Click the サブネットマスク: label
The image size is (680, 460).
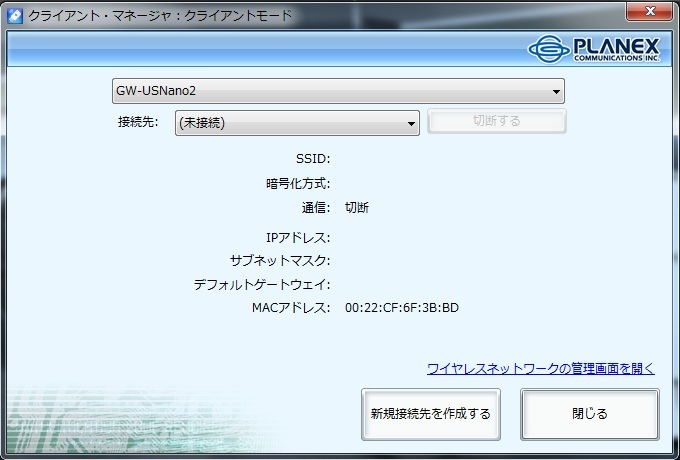[x=280, y=261]
